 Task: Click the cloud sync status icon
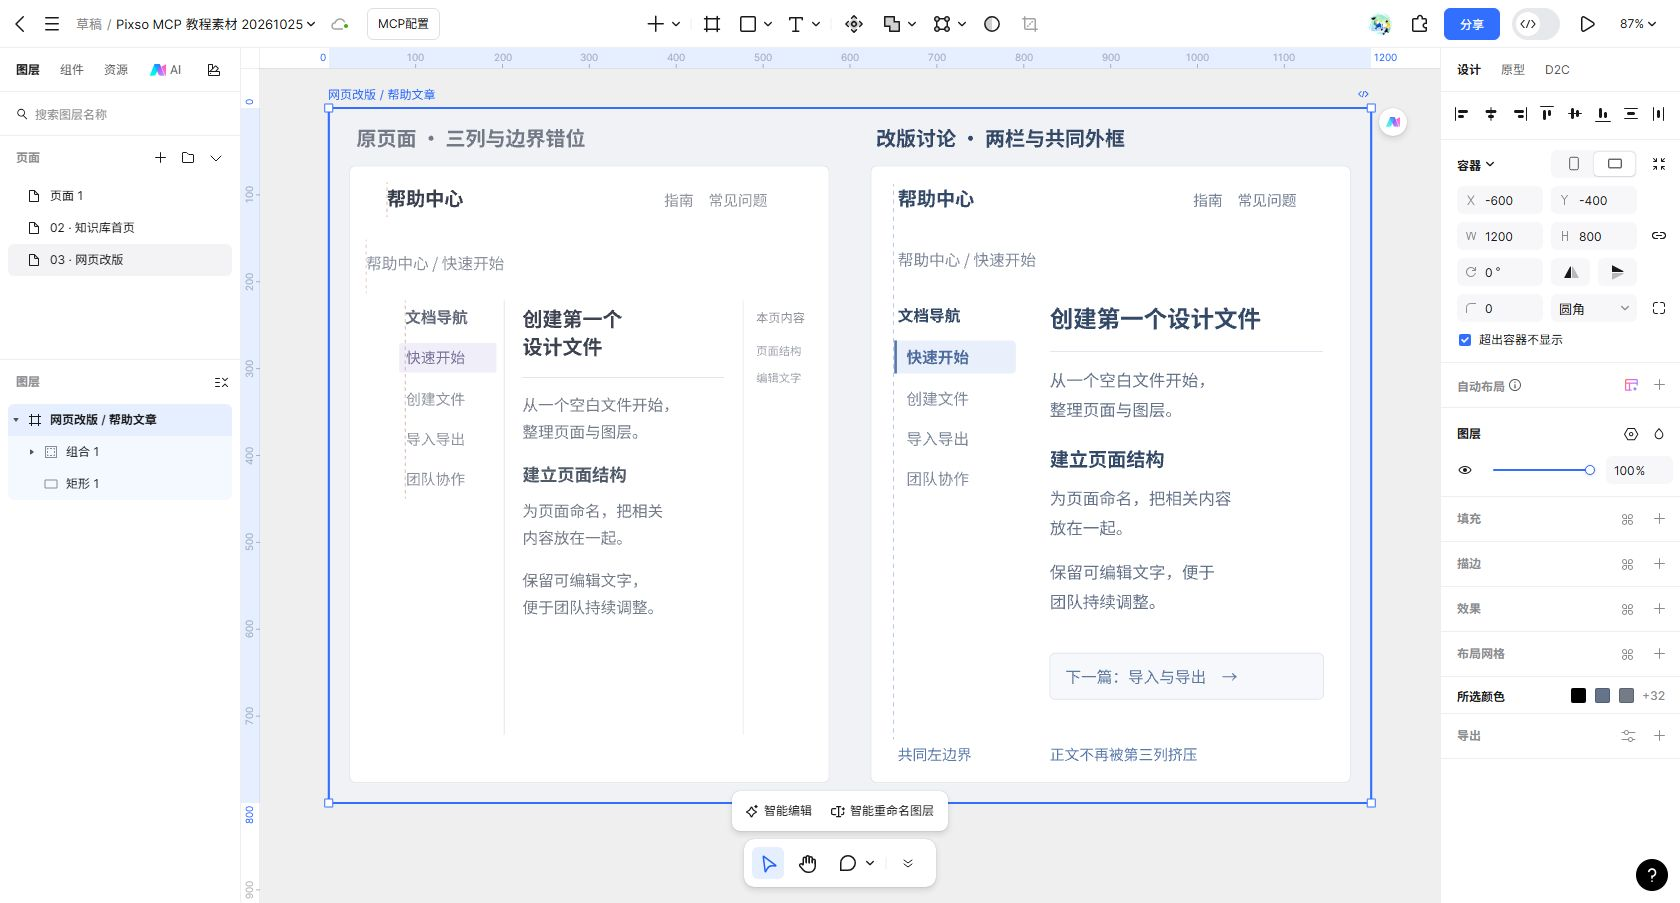(x=340, y=24)
